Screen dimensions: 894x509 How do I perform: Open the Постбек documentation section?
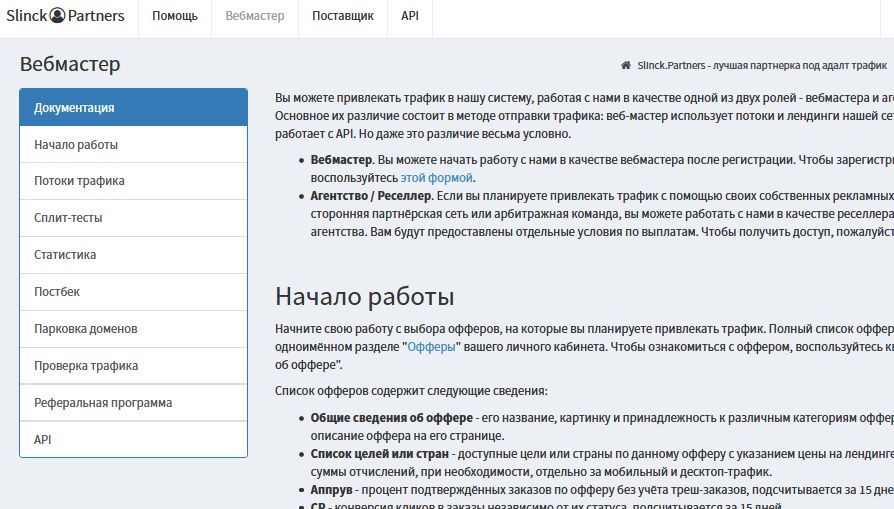[x=133, y=292]
